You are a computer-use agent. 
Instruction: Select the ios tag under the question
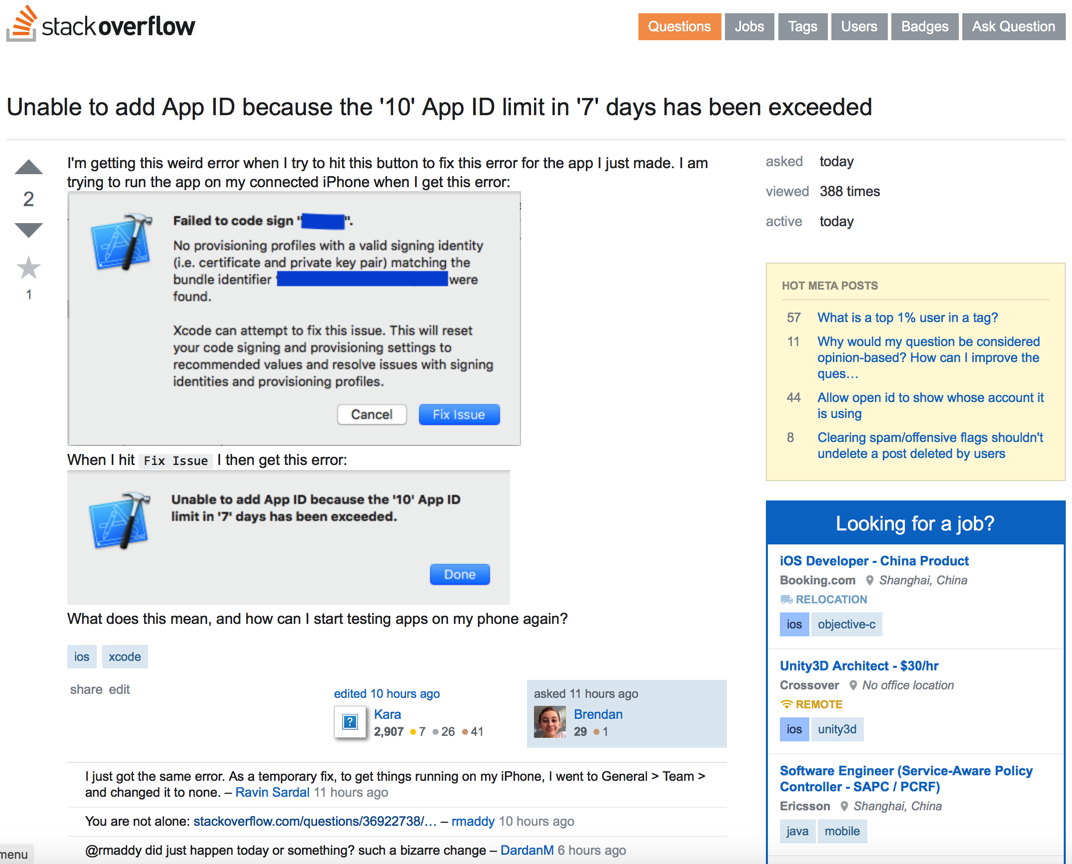pyautogui.click(x=82, y=656)
